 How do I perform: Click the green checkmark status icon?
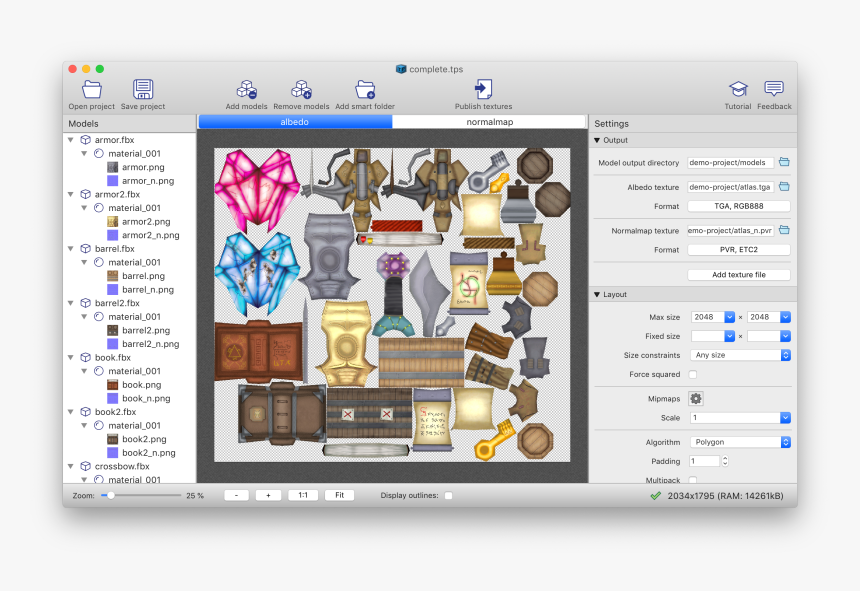[x=655, y=496]
